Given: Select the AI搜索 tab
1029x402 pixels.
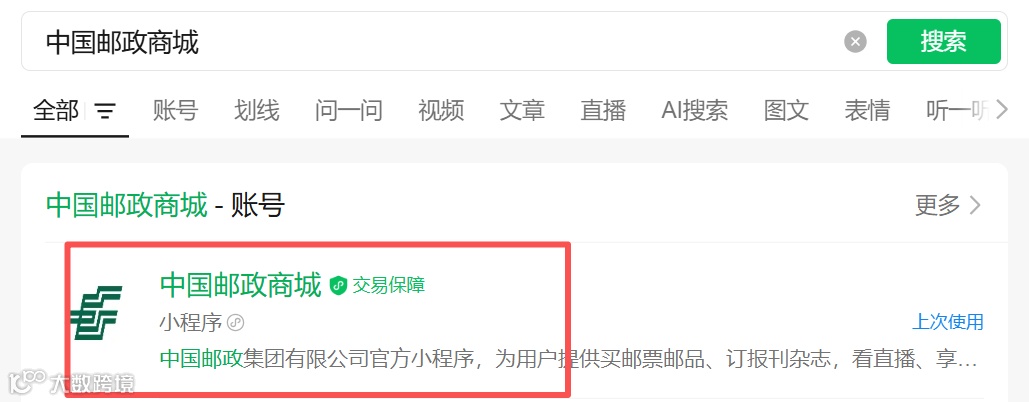Looking at the screenshot, I should click(x=694, y=110).
